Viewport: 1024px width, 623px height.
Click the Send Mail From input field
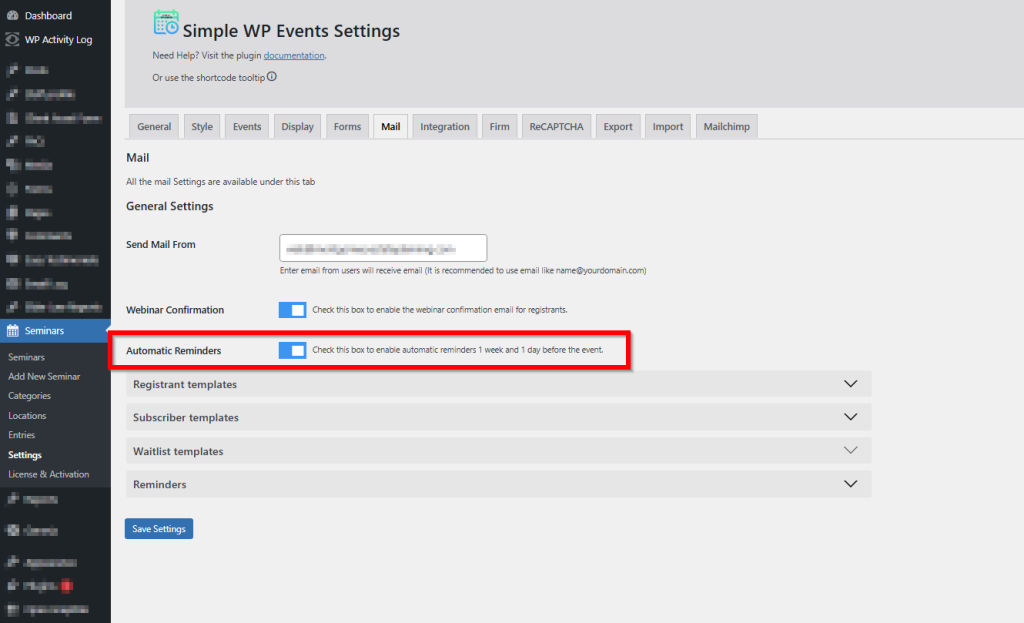click(x=383, y=248)
